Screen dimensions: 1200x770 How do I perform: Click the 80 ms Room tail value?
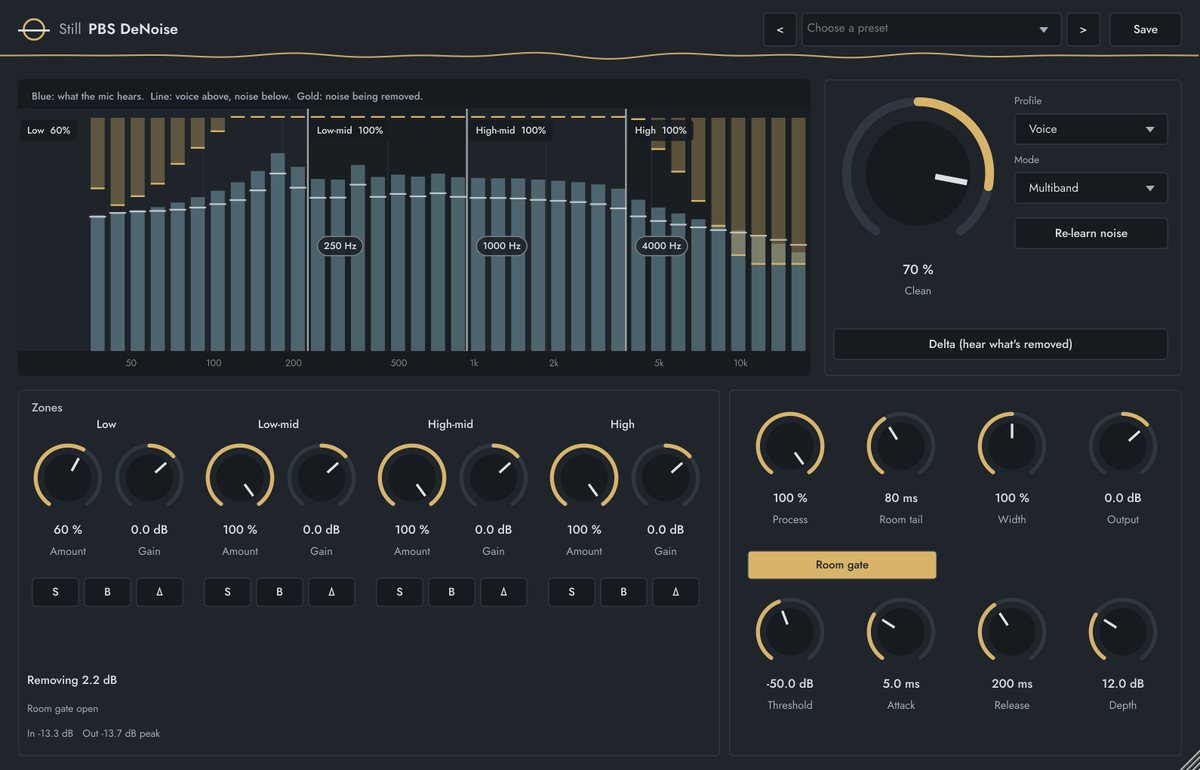point(901,498)
